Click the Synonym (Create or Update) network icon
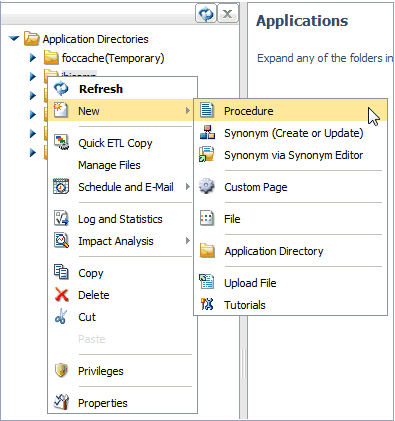395x421 pixels. 207,132
